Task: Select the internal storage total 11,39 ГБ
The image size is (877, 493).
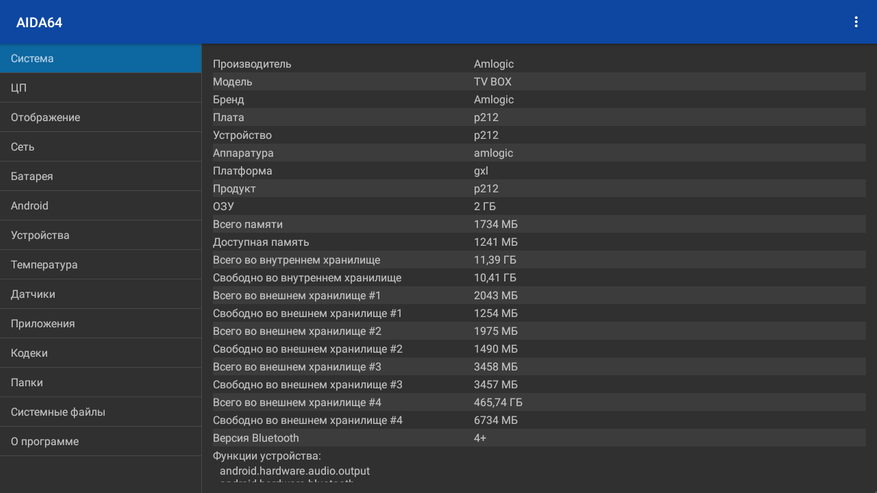Action: coord(495,260)
